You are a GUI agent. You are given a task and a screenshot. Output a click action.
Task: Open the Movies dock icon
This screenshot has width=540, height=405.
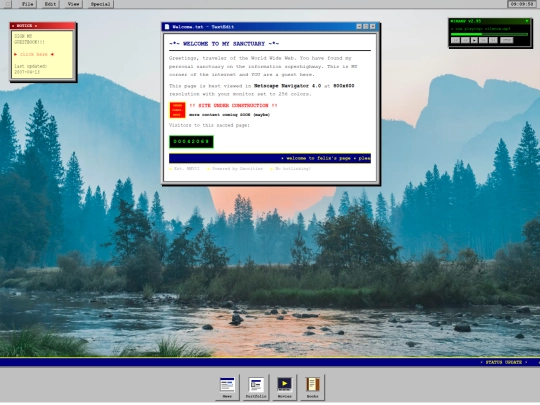[x=284, y=387]
